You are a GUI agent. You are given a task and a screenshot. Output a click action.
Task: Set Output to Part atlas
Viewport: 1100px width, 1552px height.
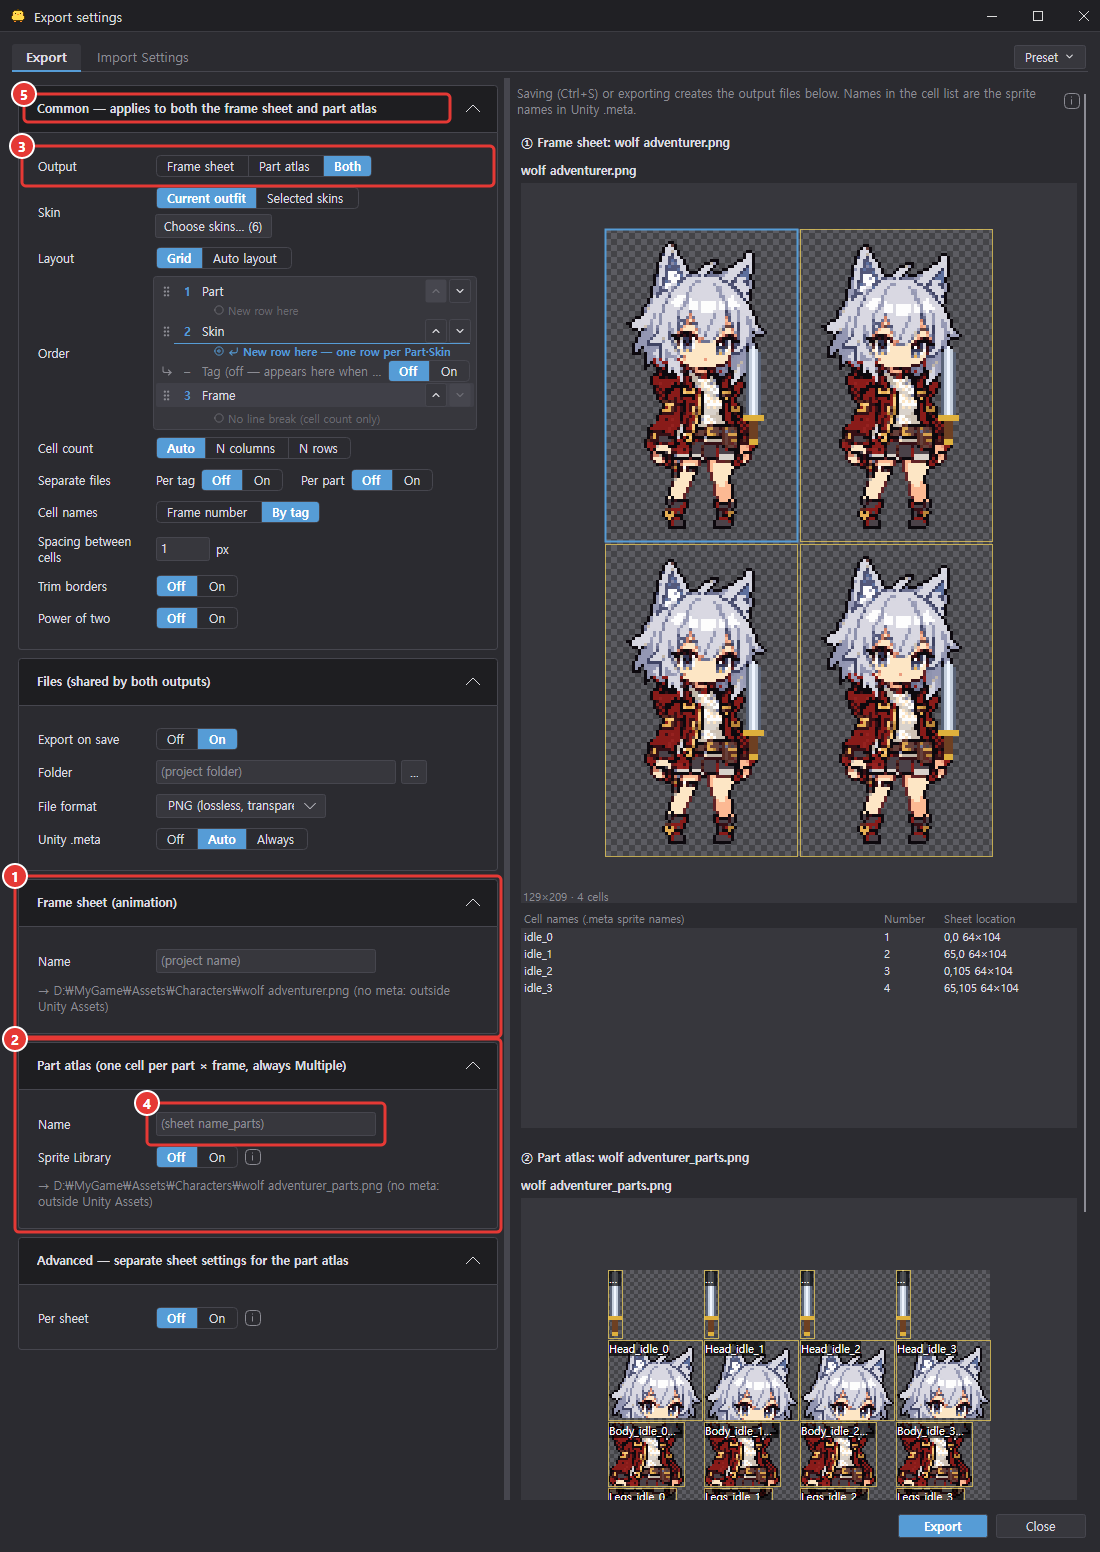pos(284,166)
